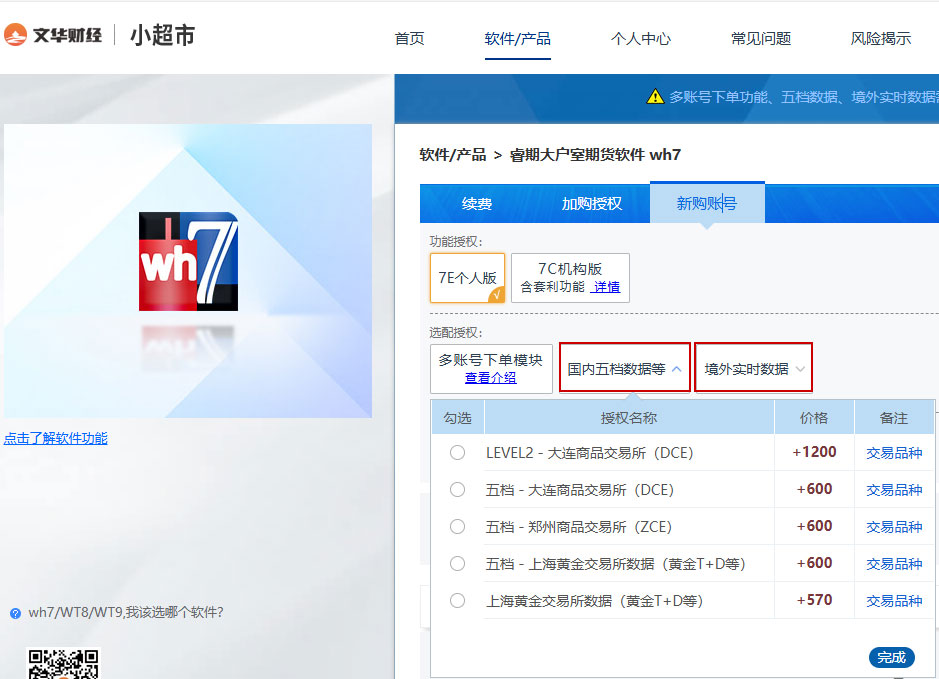Go to 个人中心 in top navigation
The image size is (939, 679).
coord(640,39)
